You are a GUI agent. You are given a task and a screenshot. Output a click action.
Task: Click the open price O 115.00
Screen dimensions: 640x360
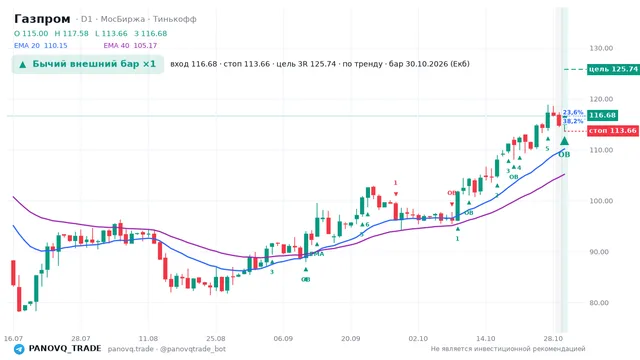point(31,33)
